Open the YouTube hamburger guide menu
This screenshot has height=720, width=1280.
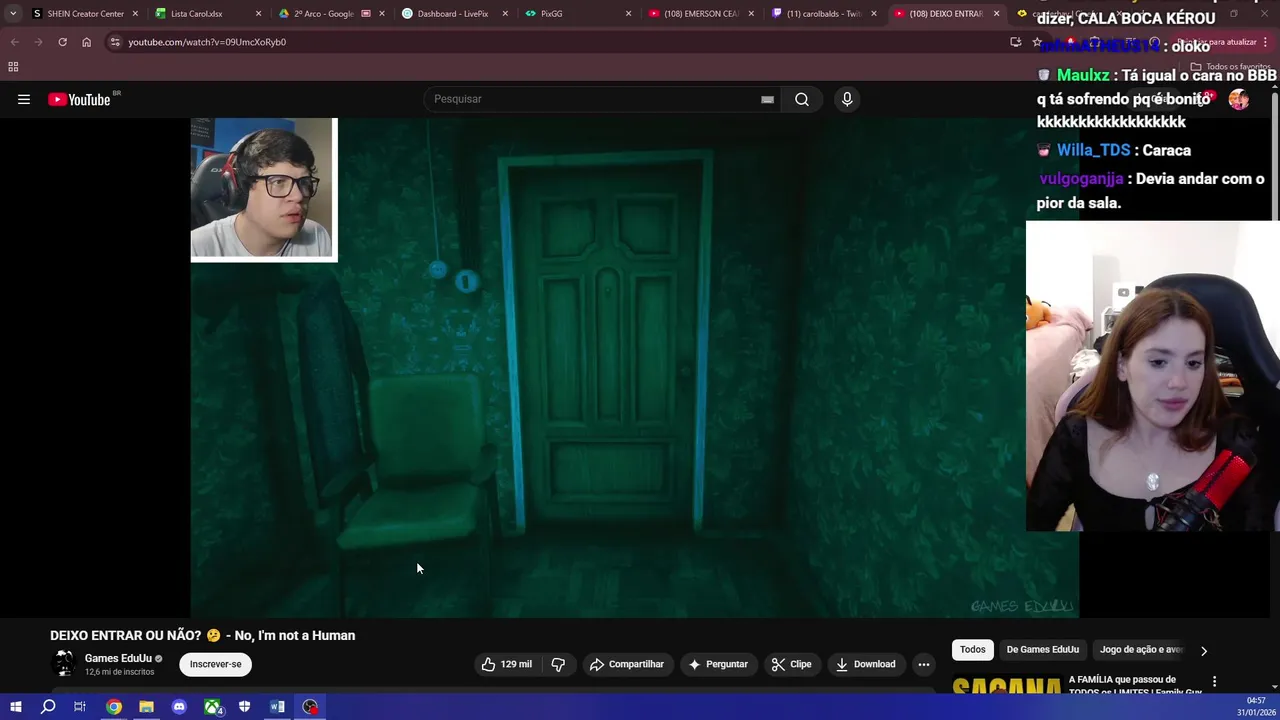(x=24, y=99)
